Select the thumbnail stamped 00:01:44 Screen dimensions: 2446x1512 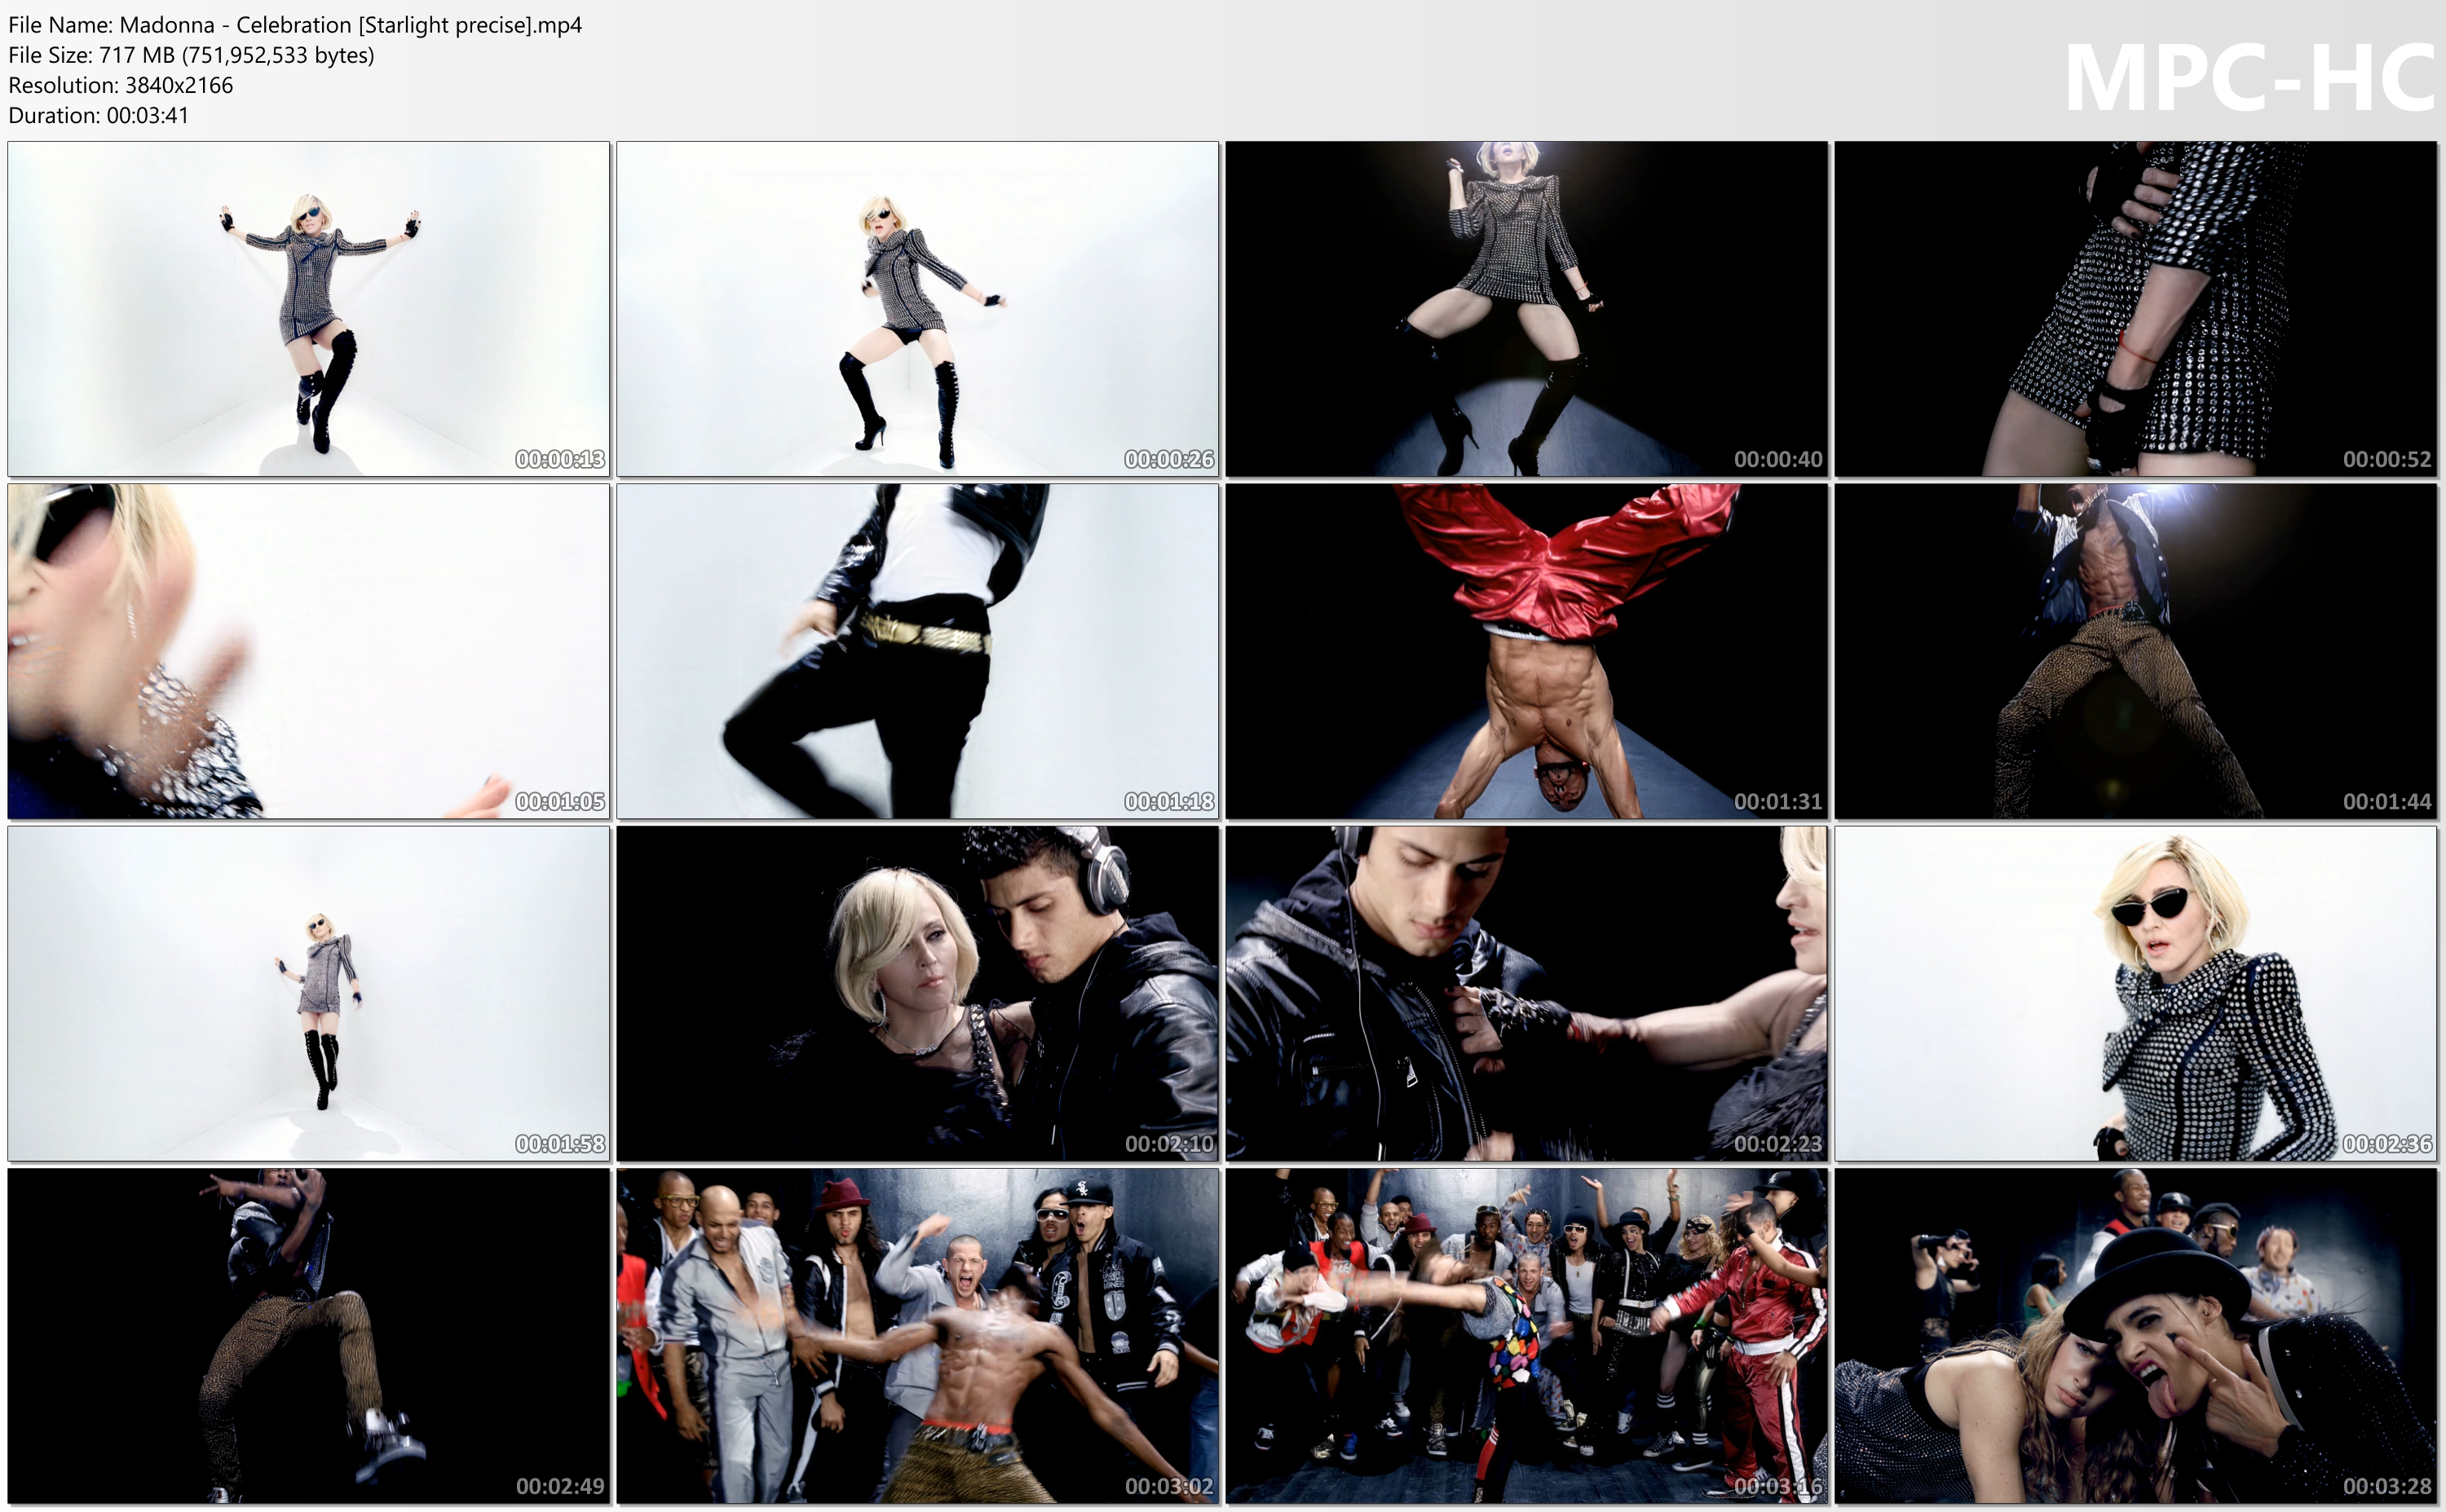click(2136, 651)
